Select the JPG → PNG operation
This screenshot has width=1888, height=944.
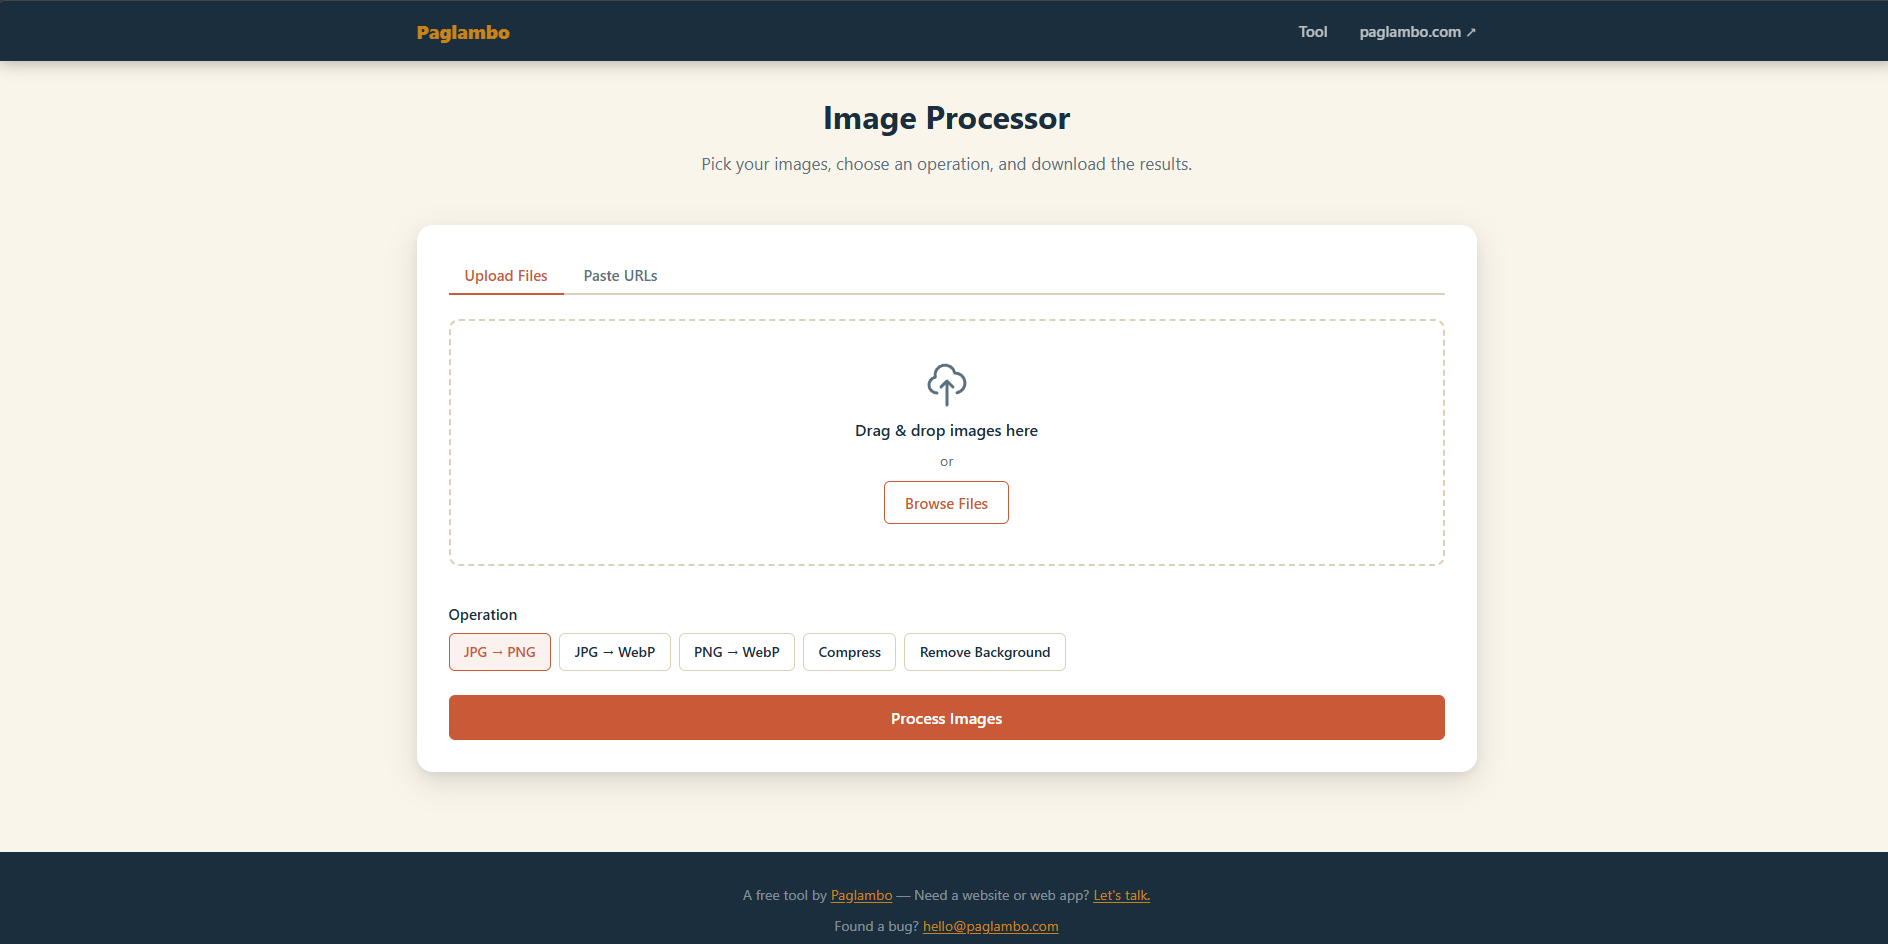click(499, 652)
